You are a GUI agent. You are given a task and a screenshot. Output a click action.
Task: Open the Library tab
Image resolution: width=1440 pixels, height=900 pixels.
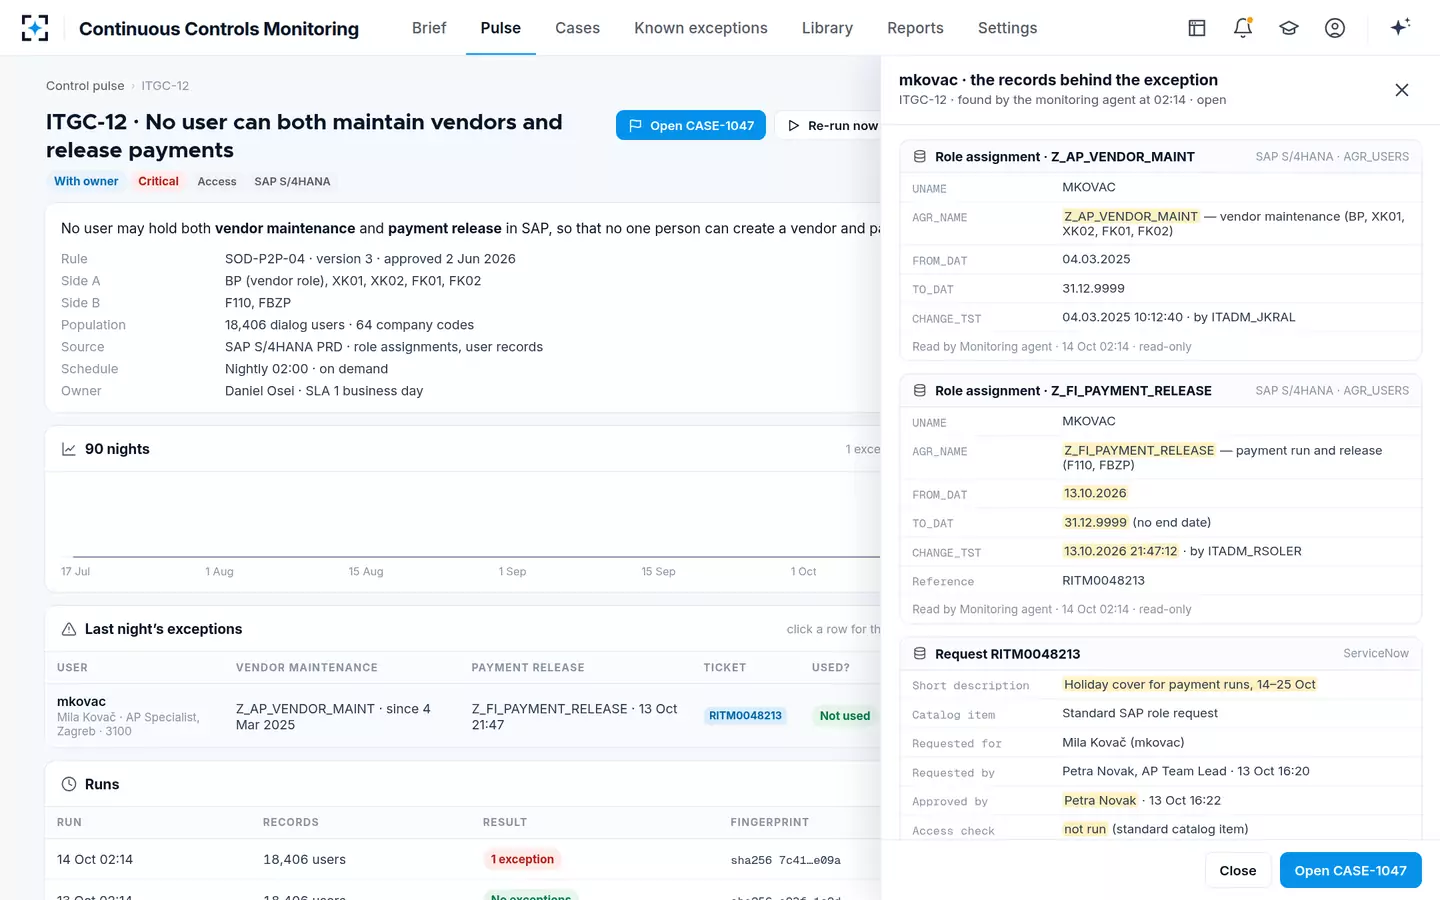click(x=827, y=28)
